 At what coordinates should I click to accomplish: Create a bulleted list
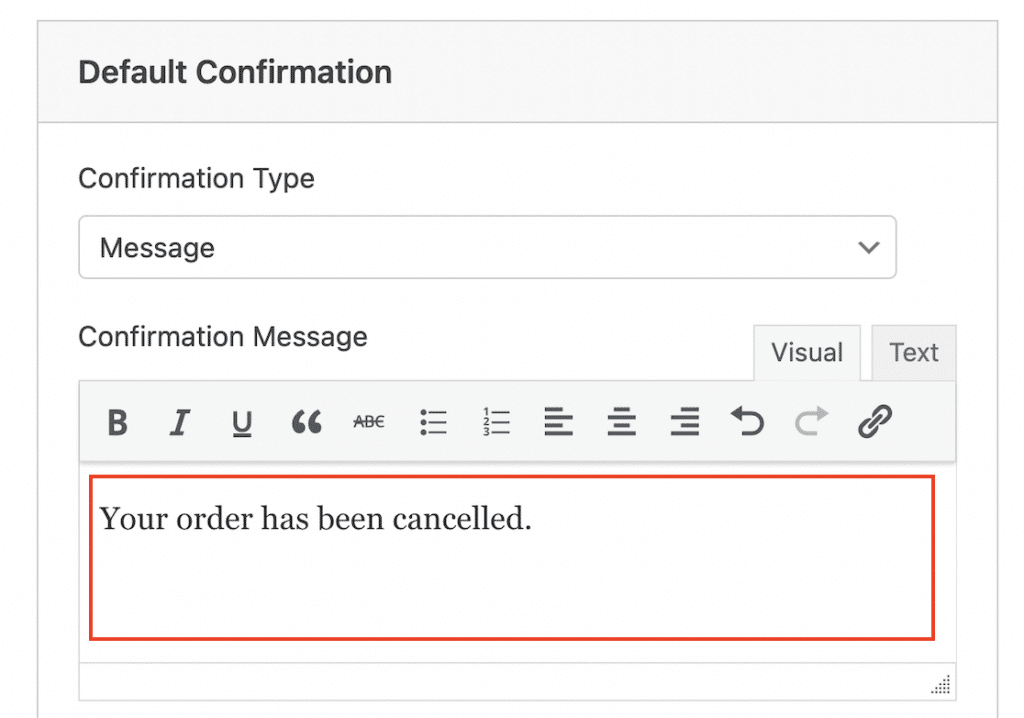[433, 423]
